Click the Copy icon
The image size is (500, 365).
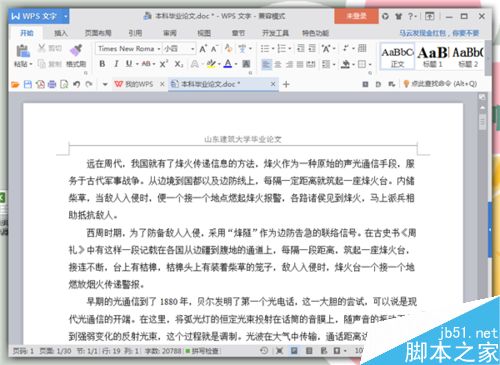click(x=42, y=63)
